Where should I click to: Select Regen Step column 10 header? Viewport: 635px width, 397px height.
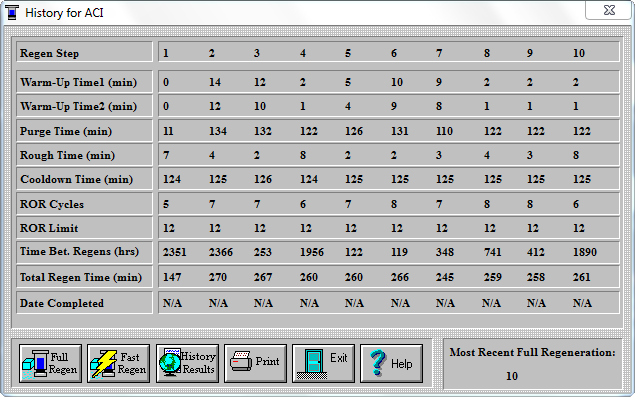coord(579,53)
